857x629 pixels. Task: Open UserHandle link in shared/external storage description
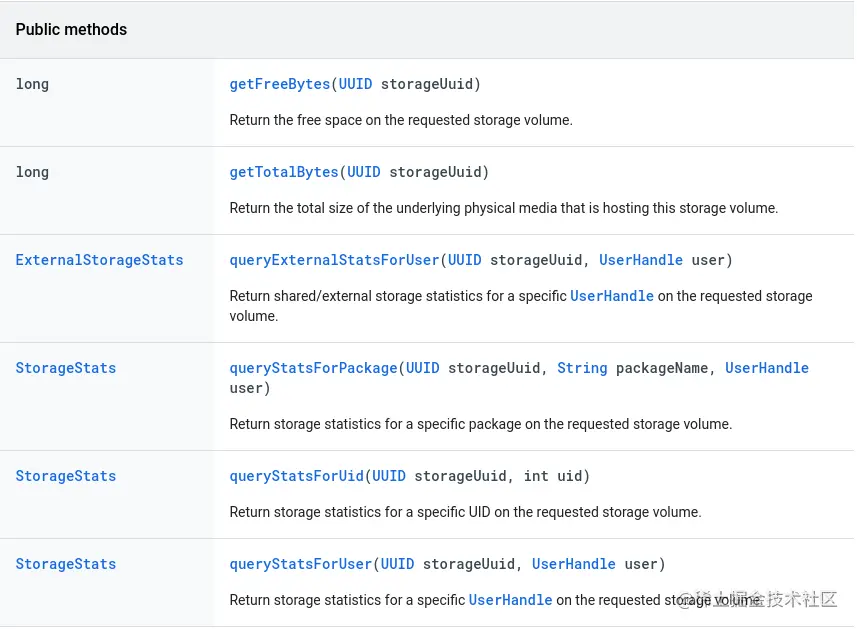612,296
